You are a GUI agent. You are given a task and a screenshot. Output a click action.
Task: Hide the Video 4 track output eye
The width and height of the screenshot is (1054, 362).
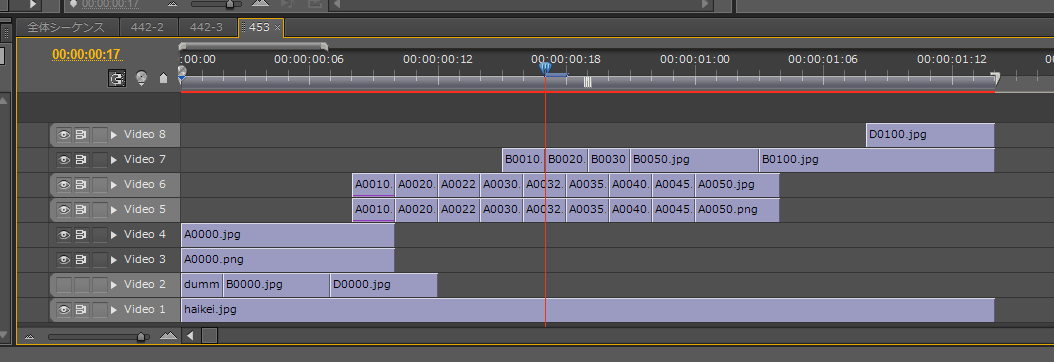[x=64, y=234]
